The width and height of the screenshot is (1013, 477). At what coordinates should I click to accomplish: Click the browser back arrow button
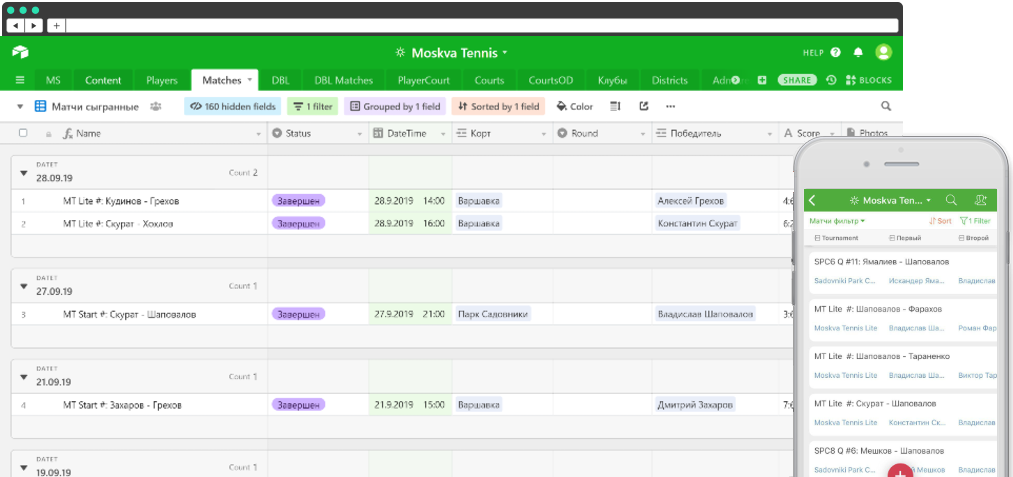click(x=15, y=26)
